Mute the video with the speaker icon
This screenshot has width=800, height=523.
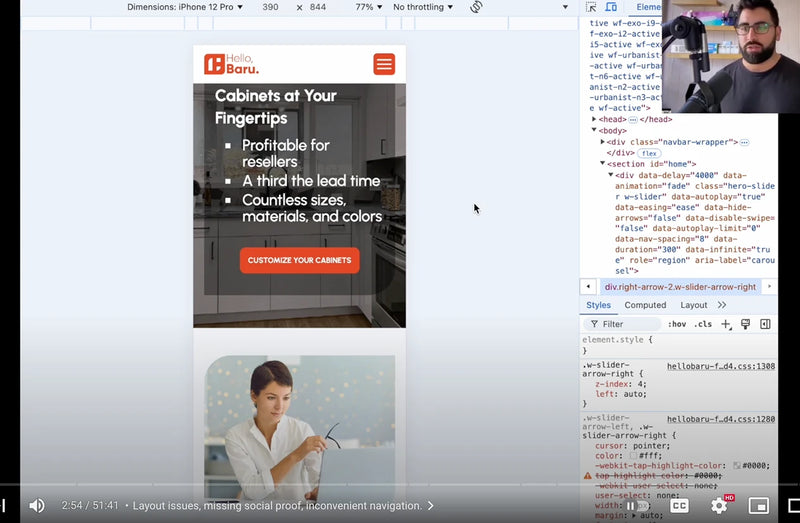coord(37,506)
